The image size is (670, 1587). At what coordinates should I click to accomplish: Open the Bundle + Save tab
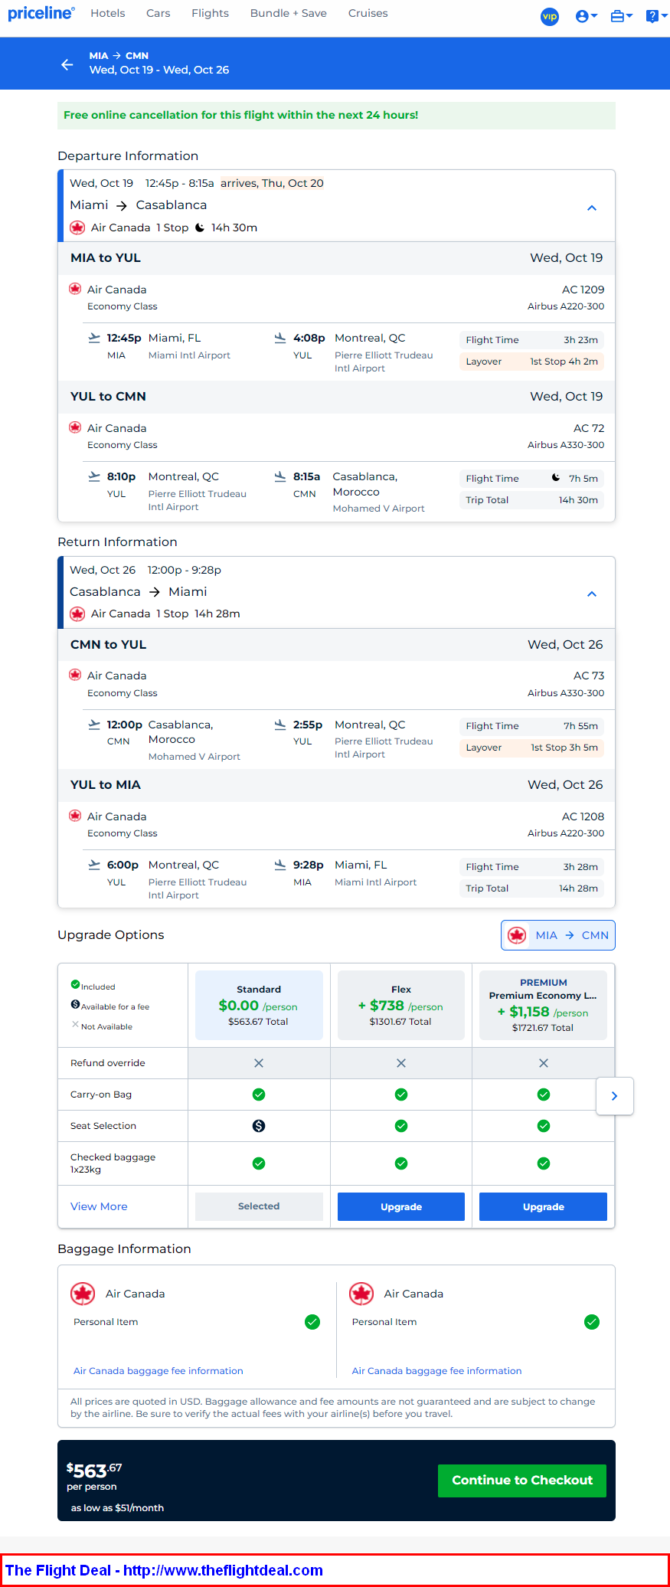288,13
